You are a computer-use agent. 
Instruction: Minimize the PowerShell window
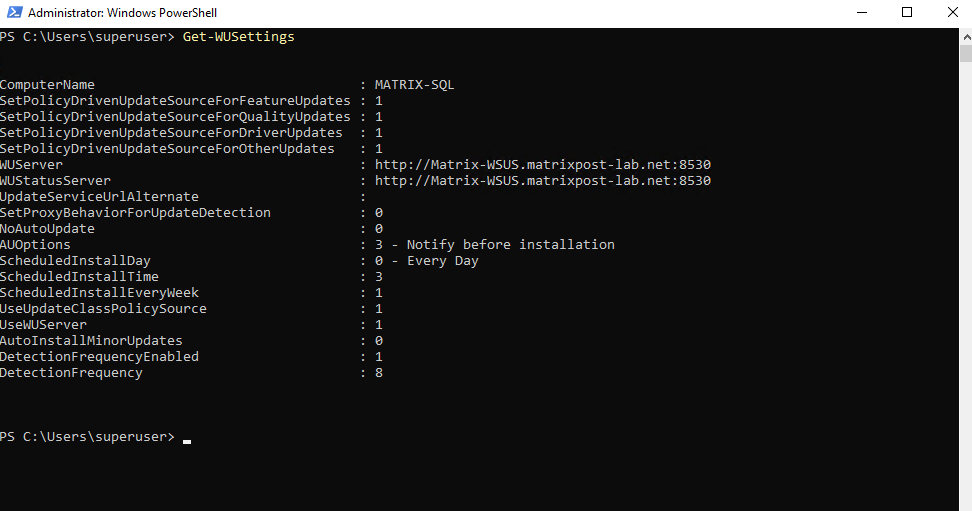pos(863,13)
